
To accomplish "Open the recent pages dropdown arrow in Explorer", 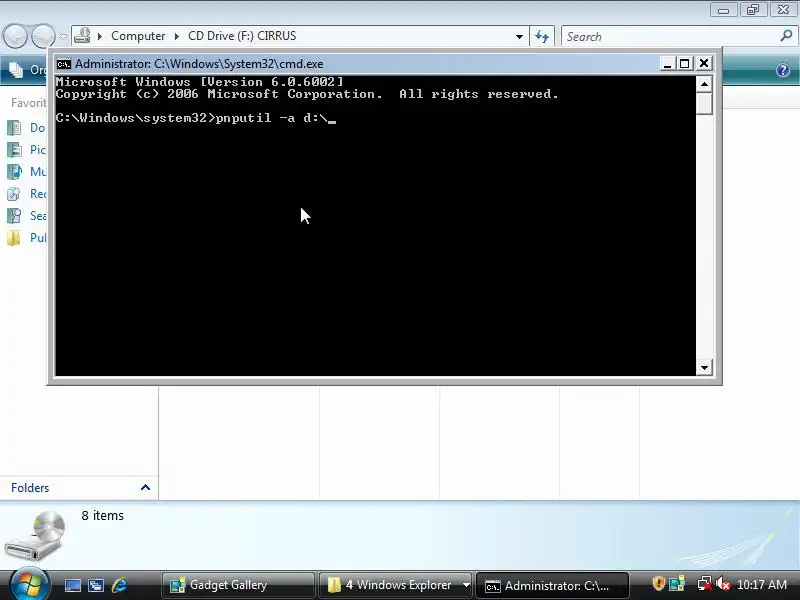I will click(63, 36).
